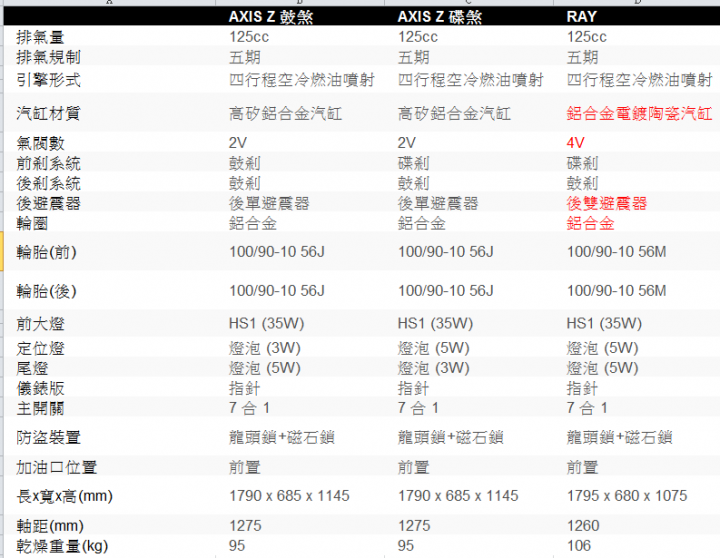Image resolution: width=720 pixels, height=558 pixels.
Task: Select the header cell 'AXIS Z 碟煞'
Action: click(439, 17)
